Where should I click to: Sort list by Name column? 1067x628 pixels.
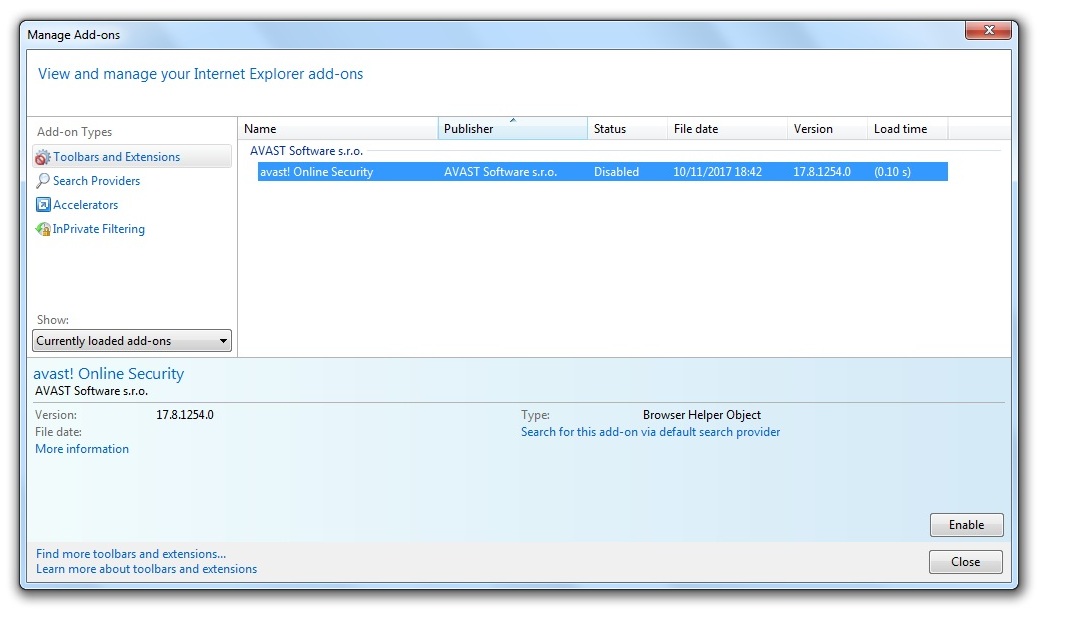click(338, 129)
